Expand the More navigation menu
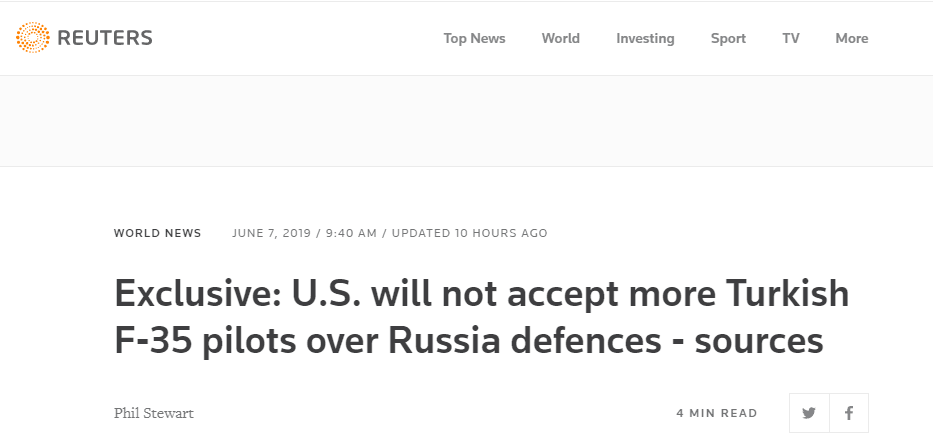 (851, 38)
